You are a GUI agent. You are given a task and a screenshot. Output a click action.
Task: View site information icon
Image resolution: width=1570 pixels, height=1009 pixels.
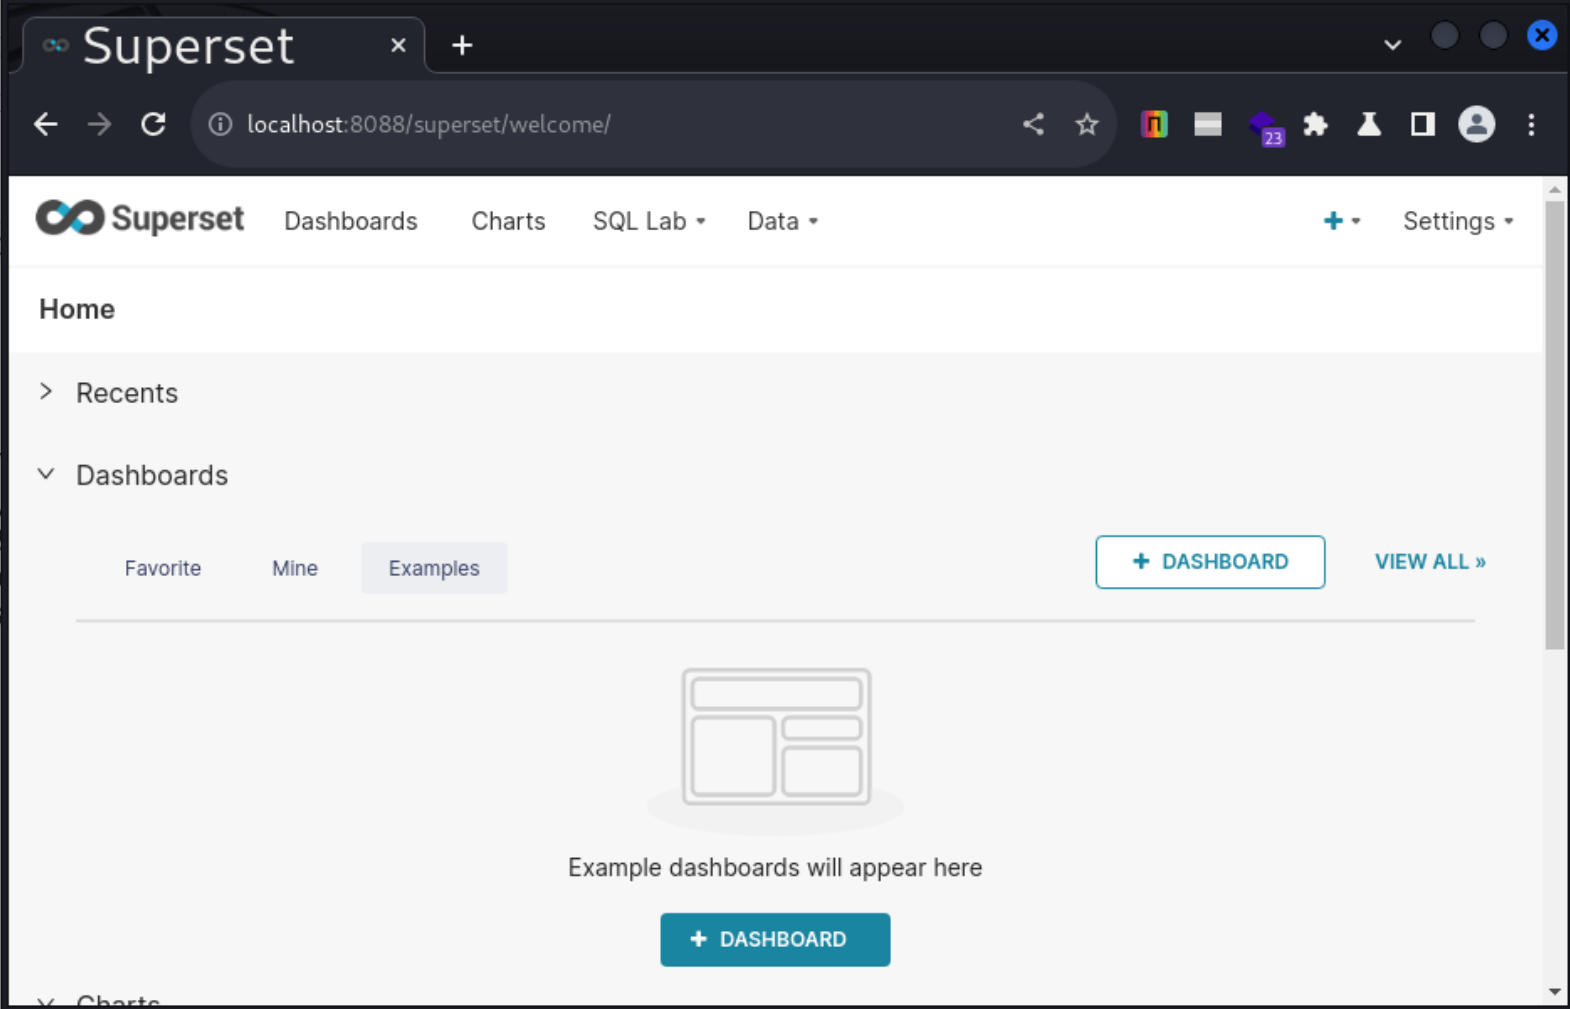coord(220,124)
